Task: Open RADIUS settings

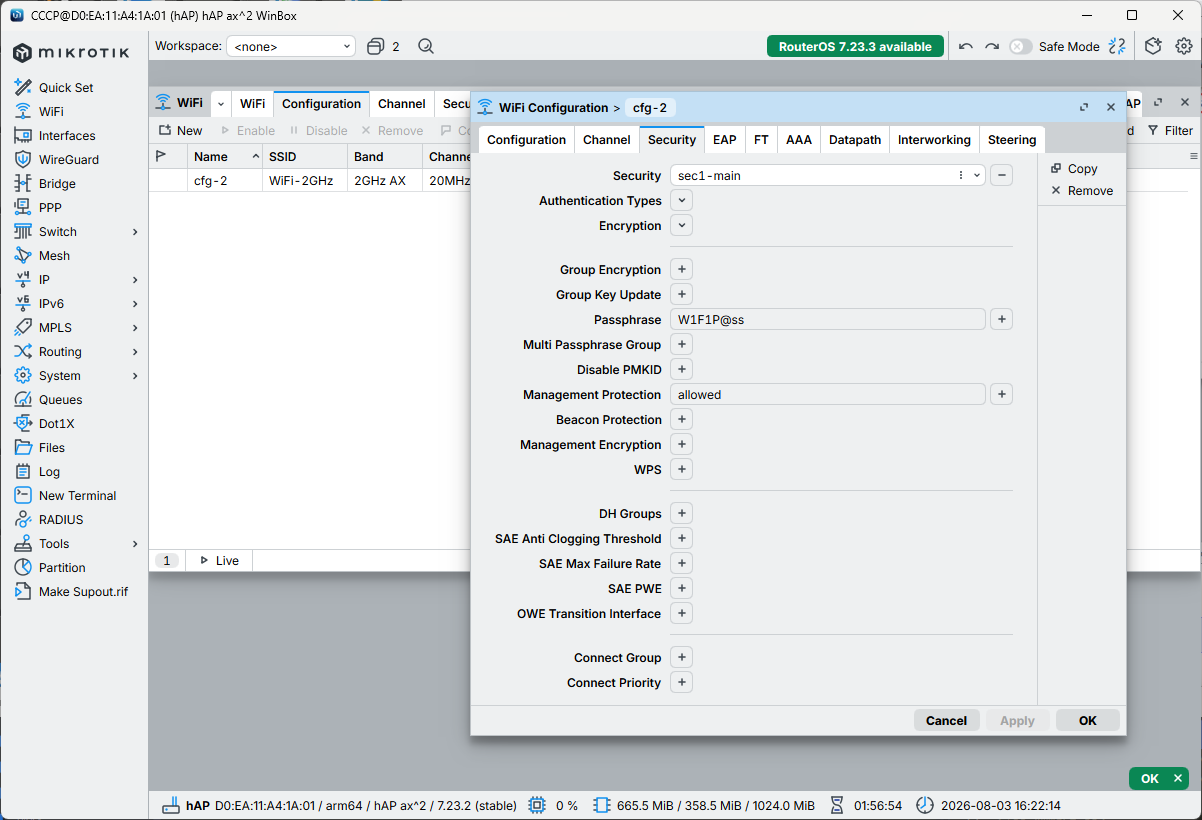Action: click(x=61, y=520)
